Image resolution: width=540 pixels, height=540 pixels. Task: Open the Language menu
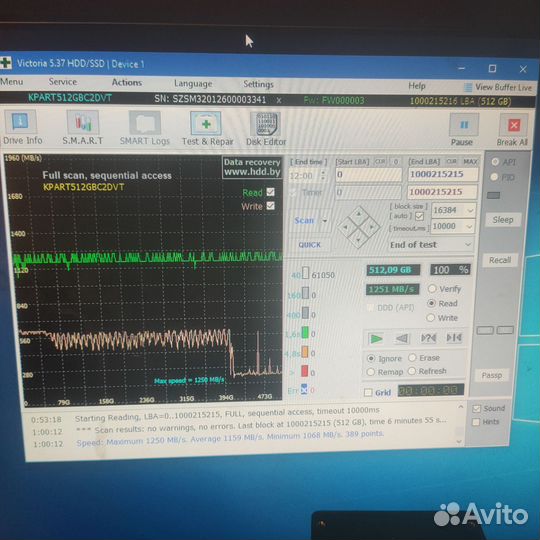tap(193, 83)
